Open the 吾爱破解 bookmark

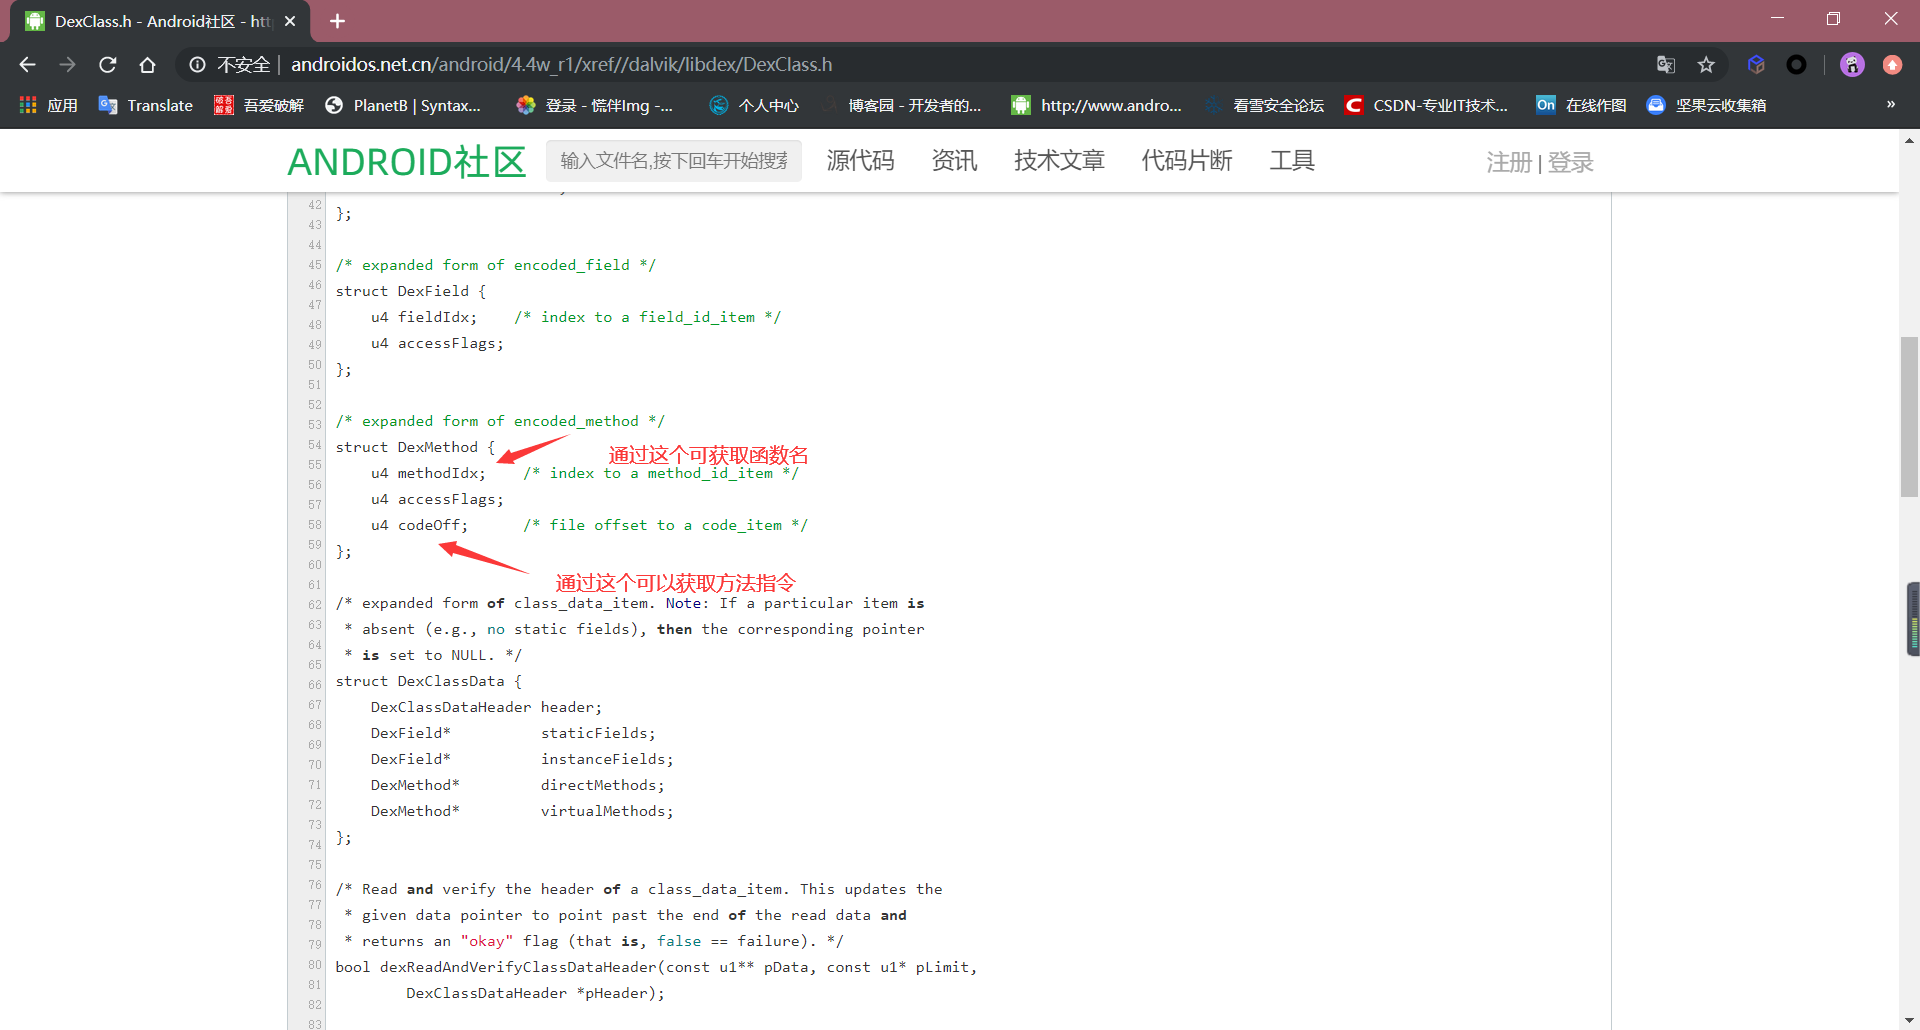click(x=258, y=105)
